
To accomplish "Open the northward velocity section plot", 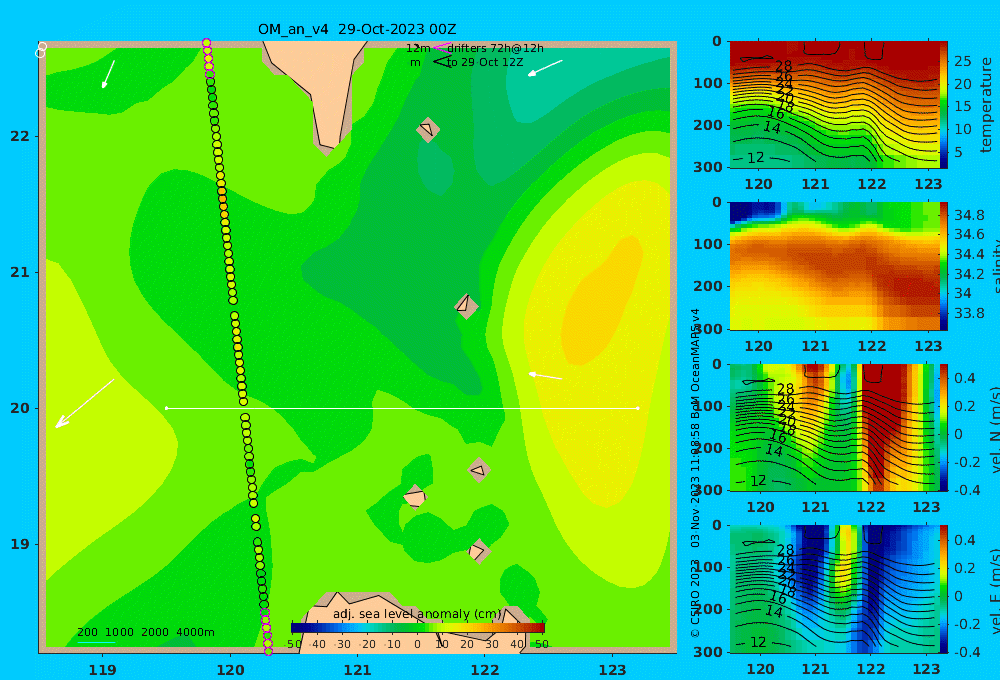I will [x=834, y=427].
